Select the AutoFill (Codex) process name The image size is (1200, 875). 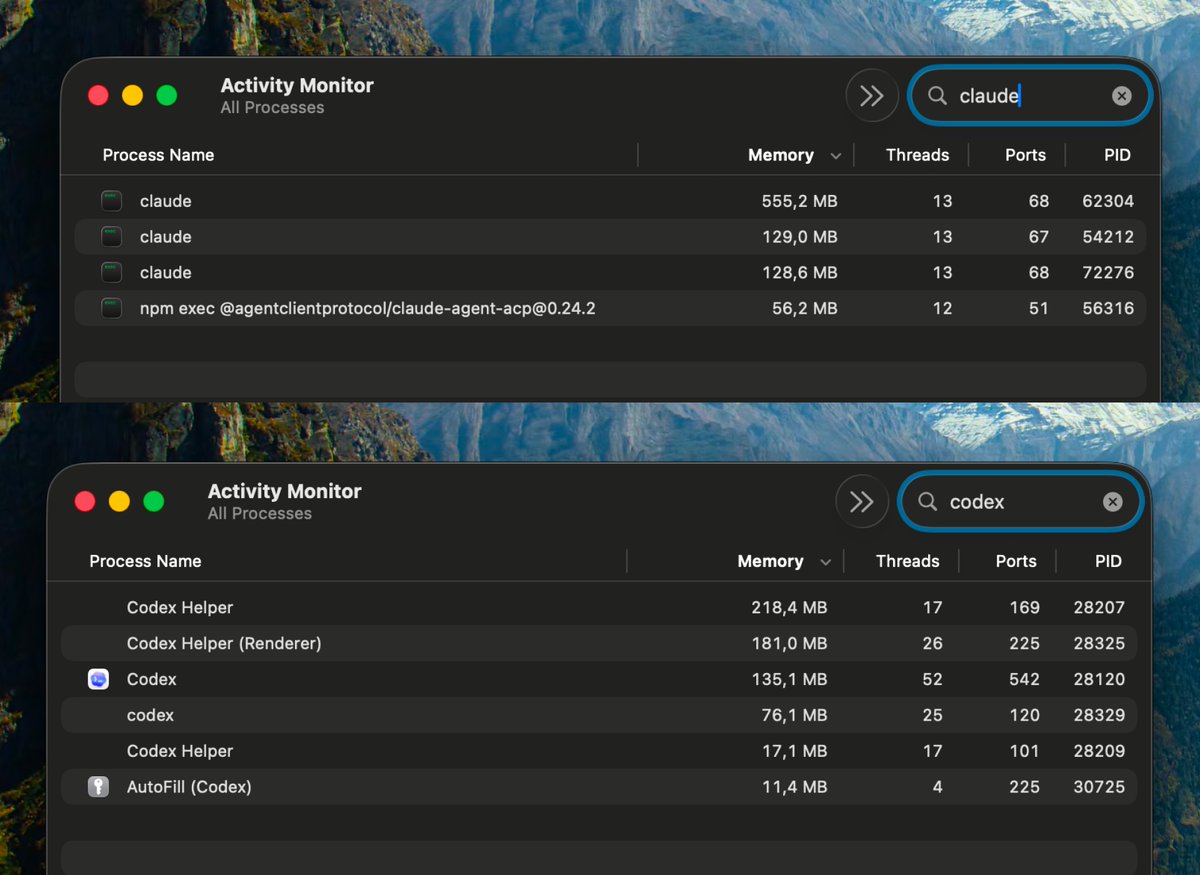[x=189, y=787]
